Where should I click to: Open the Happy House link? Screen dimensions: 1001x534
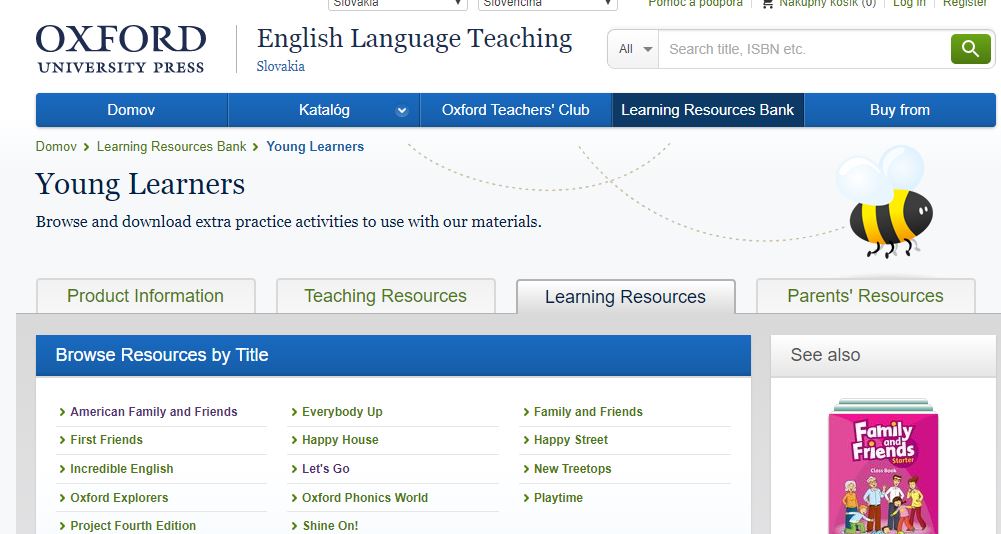[340, 440]
